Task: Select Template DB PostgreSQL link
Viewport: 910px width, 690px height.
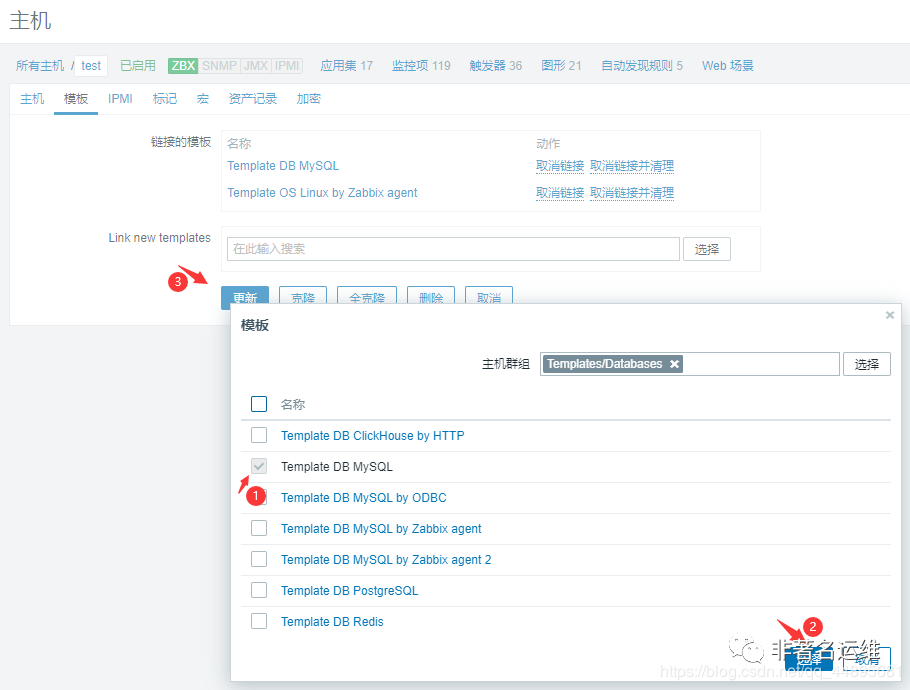Action: [x=349, y=591]
